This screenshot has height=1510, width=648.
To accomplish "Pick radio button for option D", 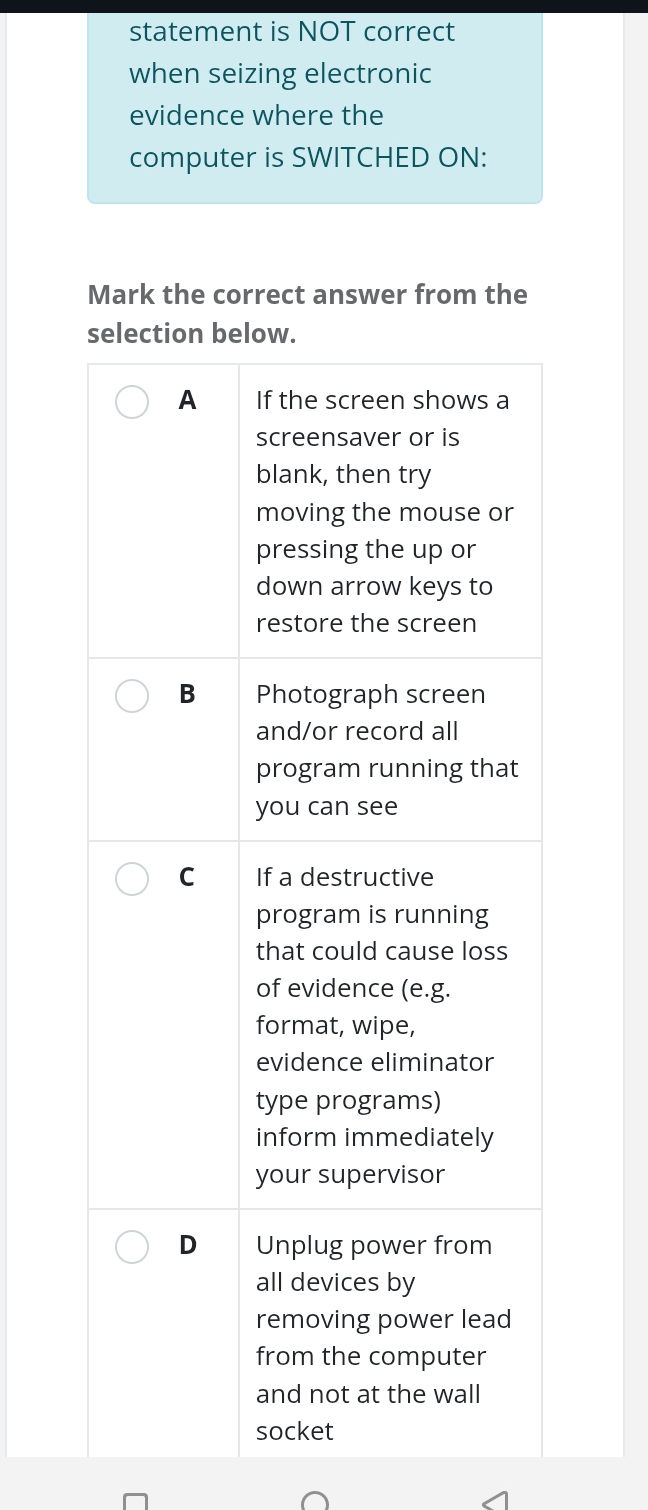I will (132, 1246).
